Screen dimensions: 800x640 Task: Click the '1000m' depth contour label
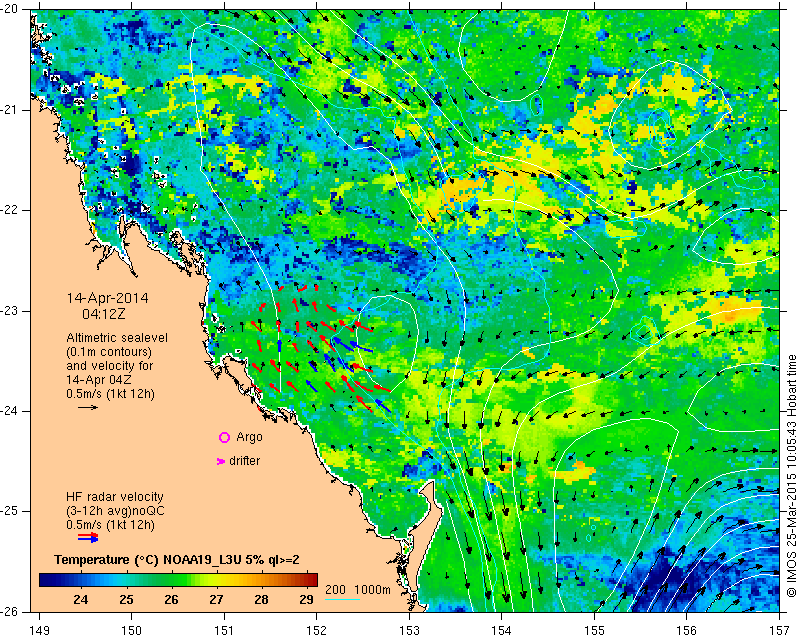pyautogui.click(x=372, y=590)
